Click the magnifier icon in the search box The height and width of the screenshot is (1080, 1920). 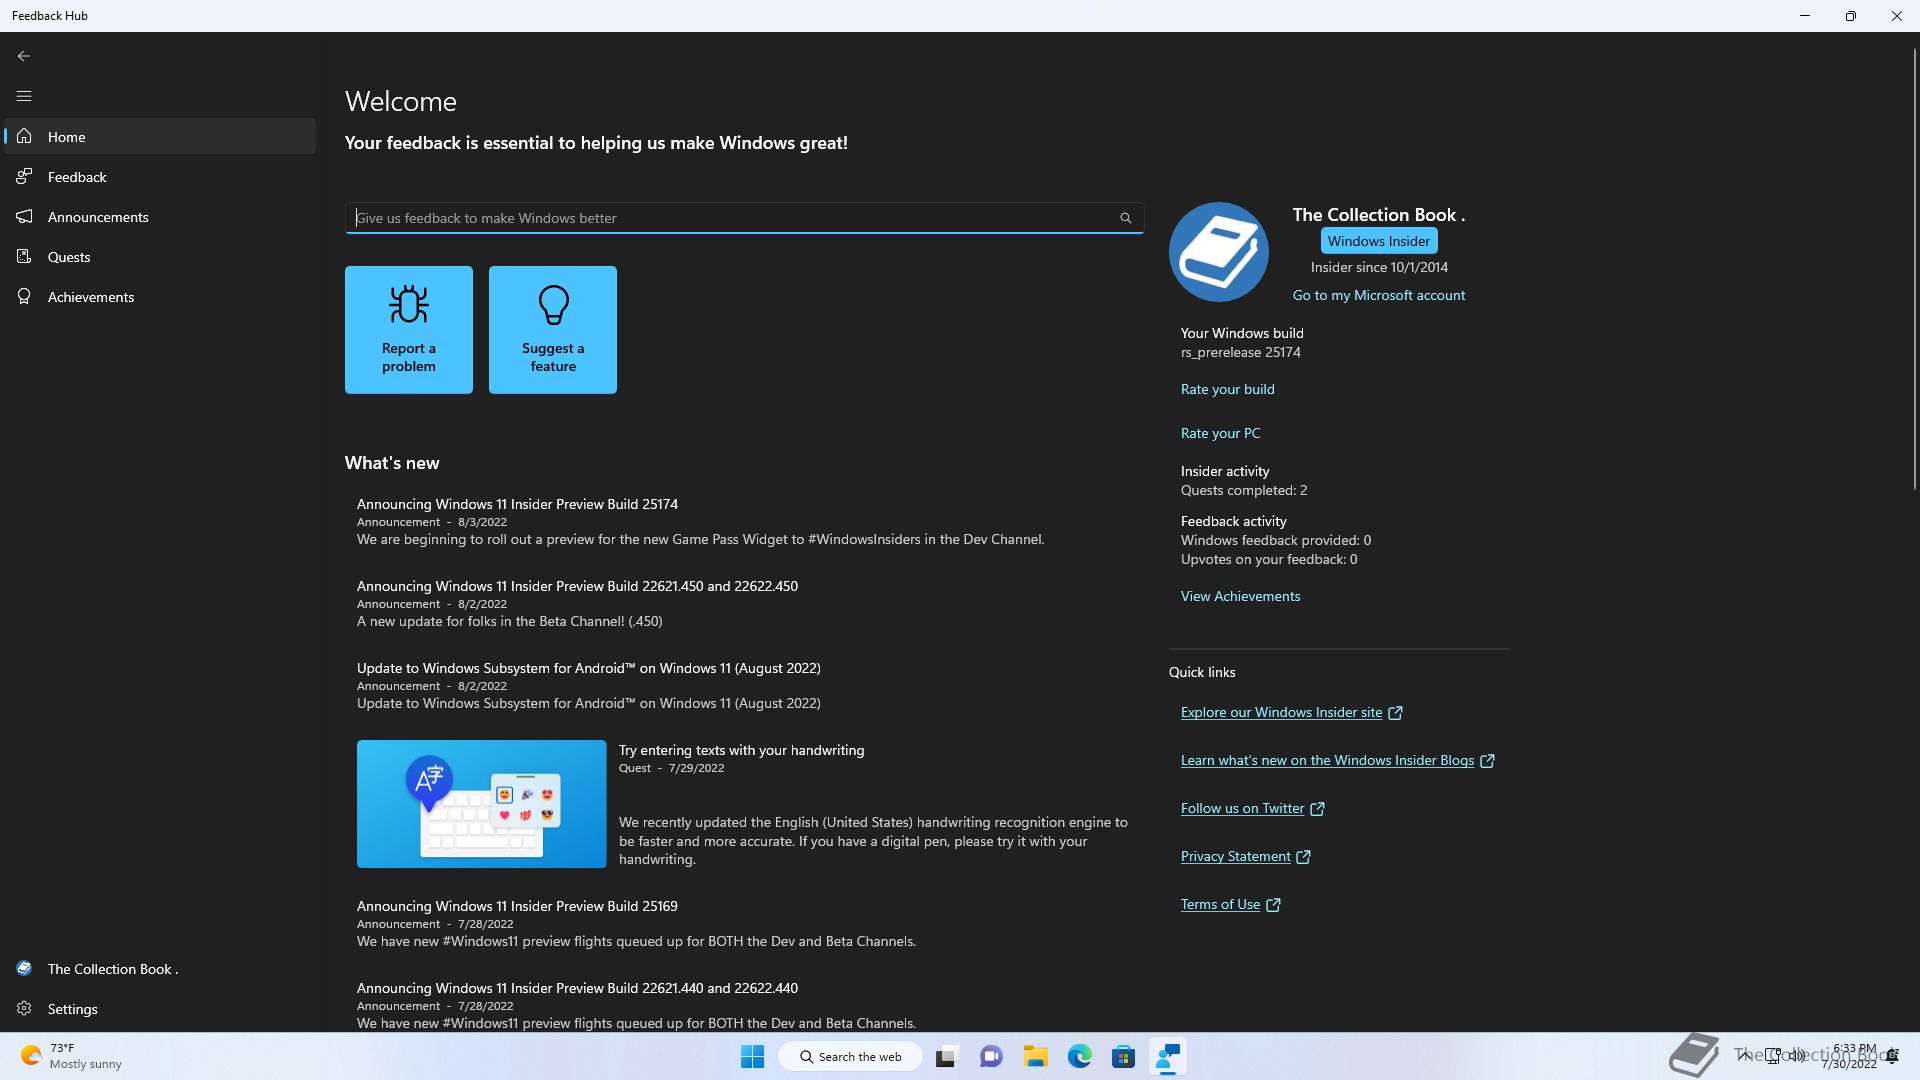click(x=1126, y=218)
